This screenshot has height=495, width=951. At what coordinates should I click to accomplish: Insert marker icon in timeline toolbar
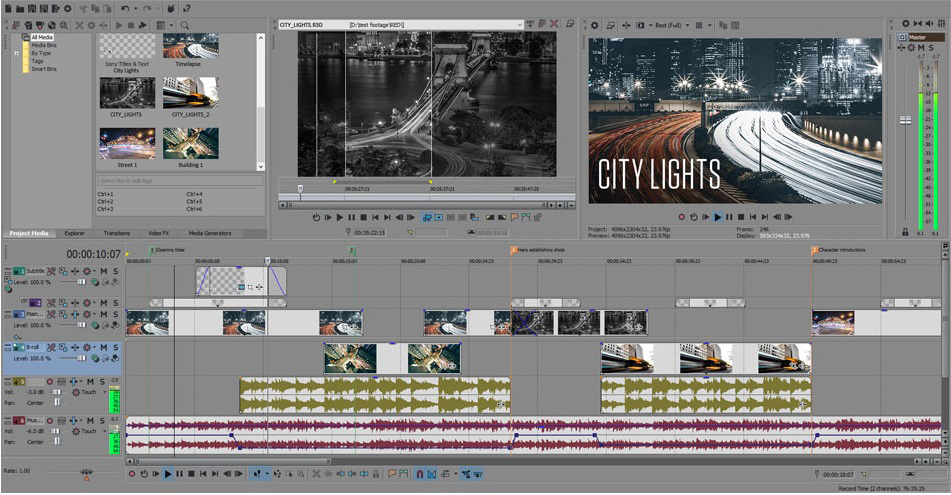[391, 474]
